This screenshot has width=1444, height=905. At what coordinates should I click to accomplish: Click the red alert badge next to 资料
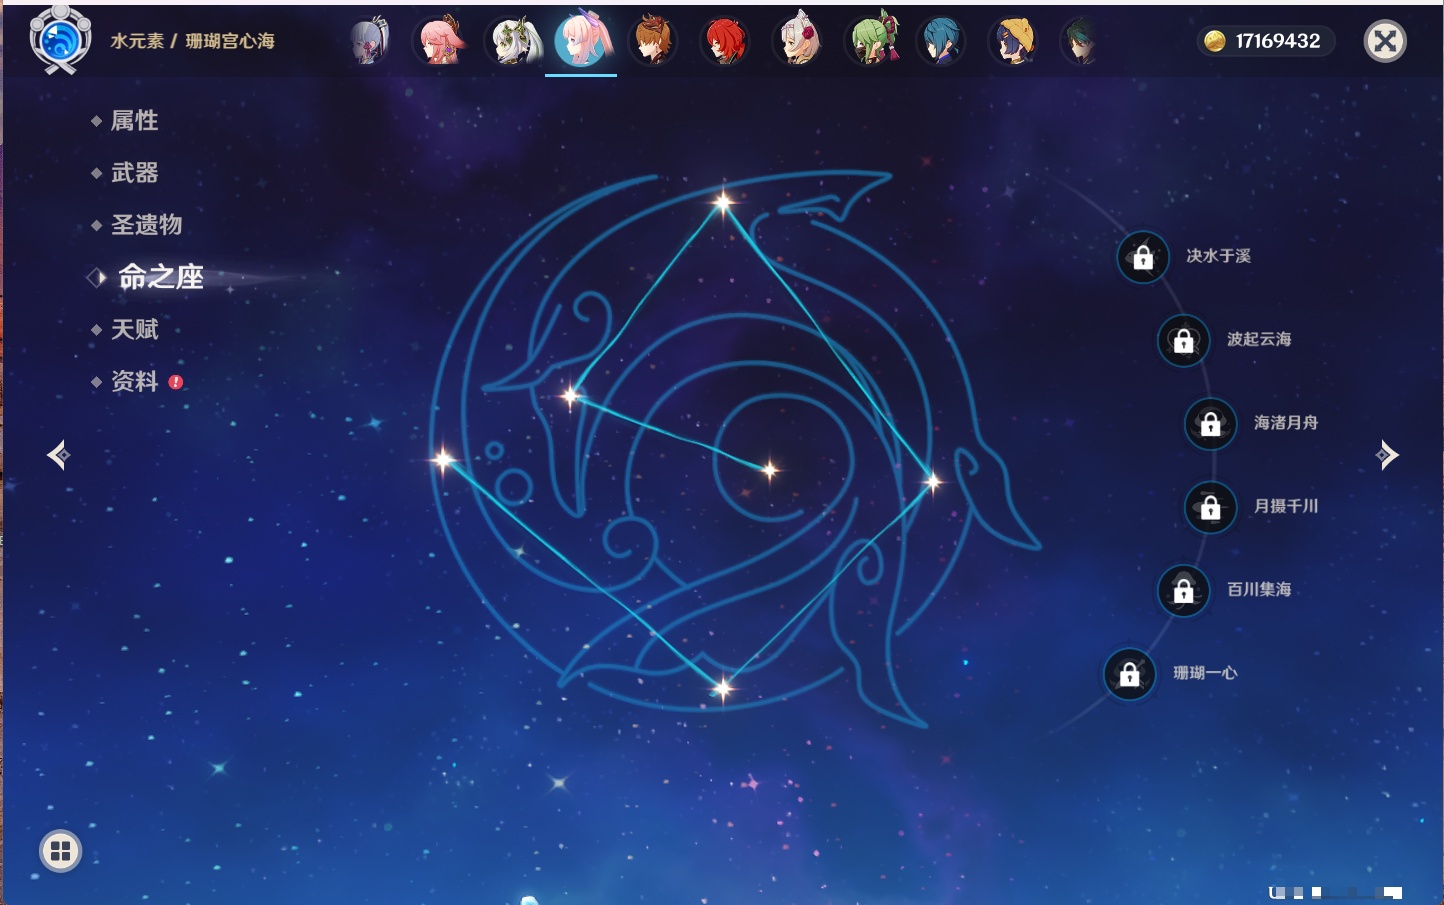pyautogui.click(x=176, y=382)
